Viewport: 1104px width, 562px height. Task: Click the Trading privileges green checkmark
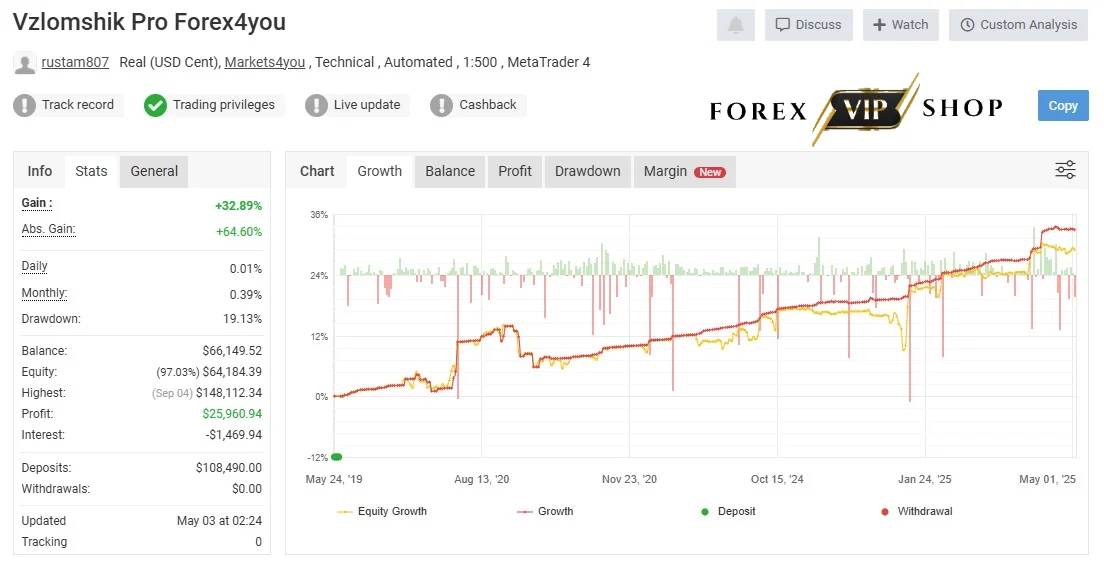(155, 105)
